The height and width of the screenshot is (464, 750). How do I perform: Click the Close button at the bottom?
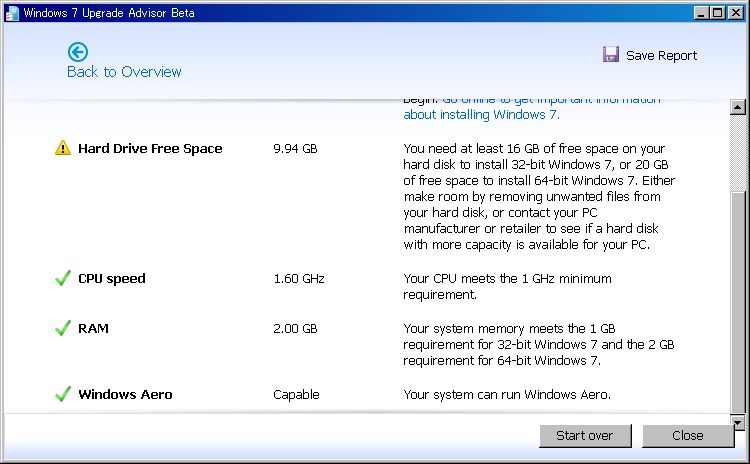(x=688, y=435)
